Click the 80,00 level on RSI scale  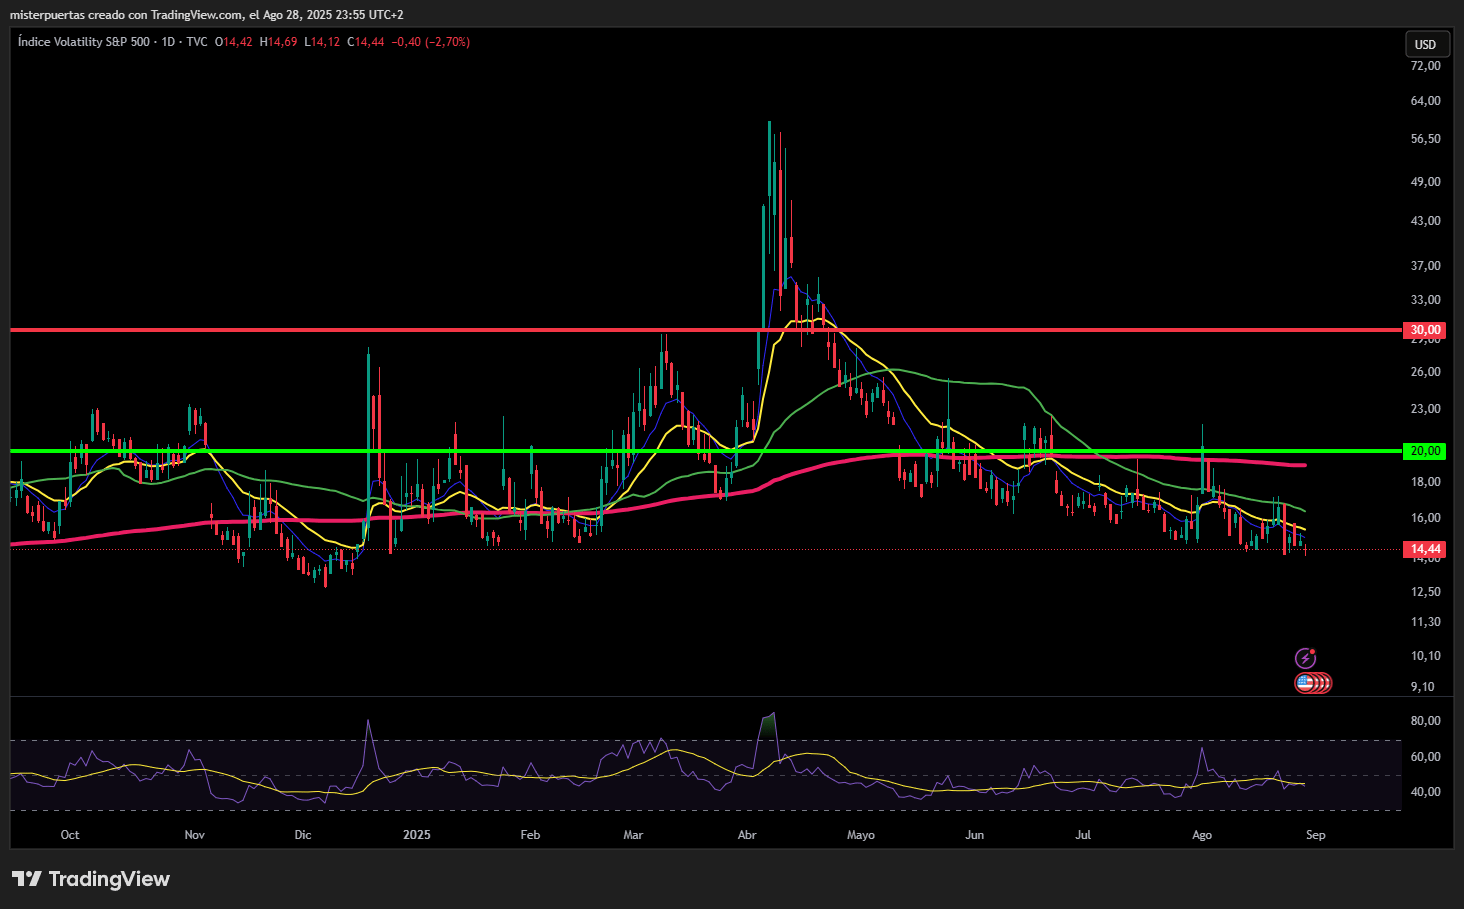point(1425,721)
